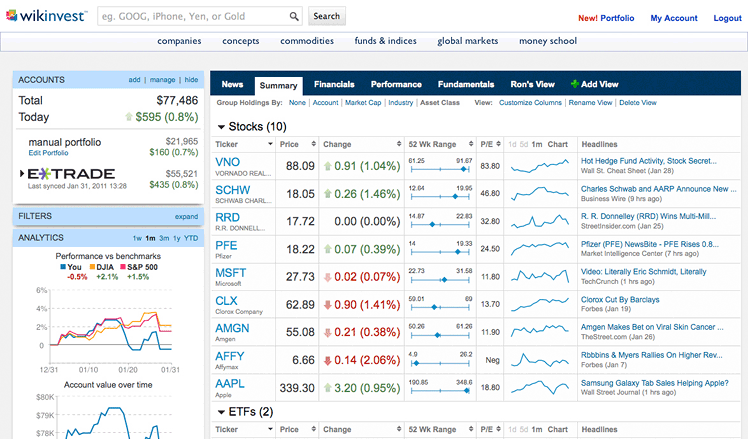Click the MSFT sparkline chart
This screenshot has height=439, width=748.
point(540,277)
